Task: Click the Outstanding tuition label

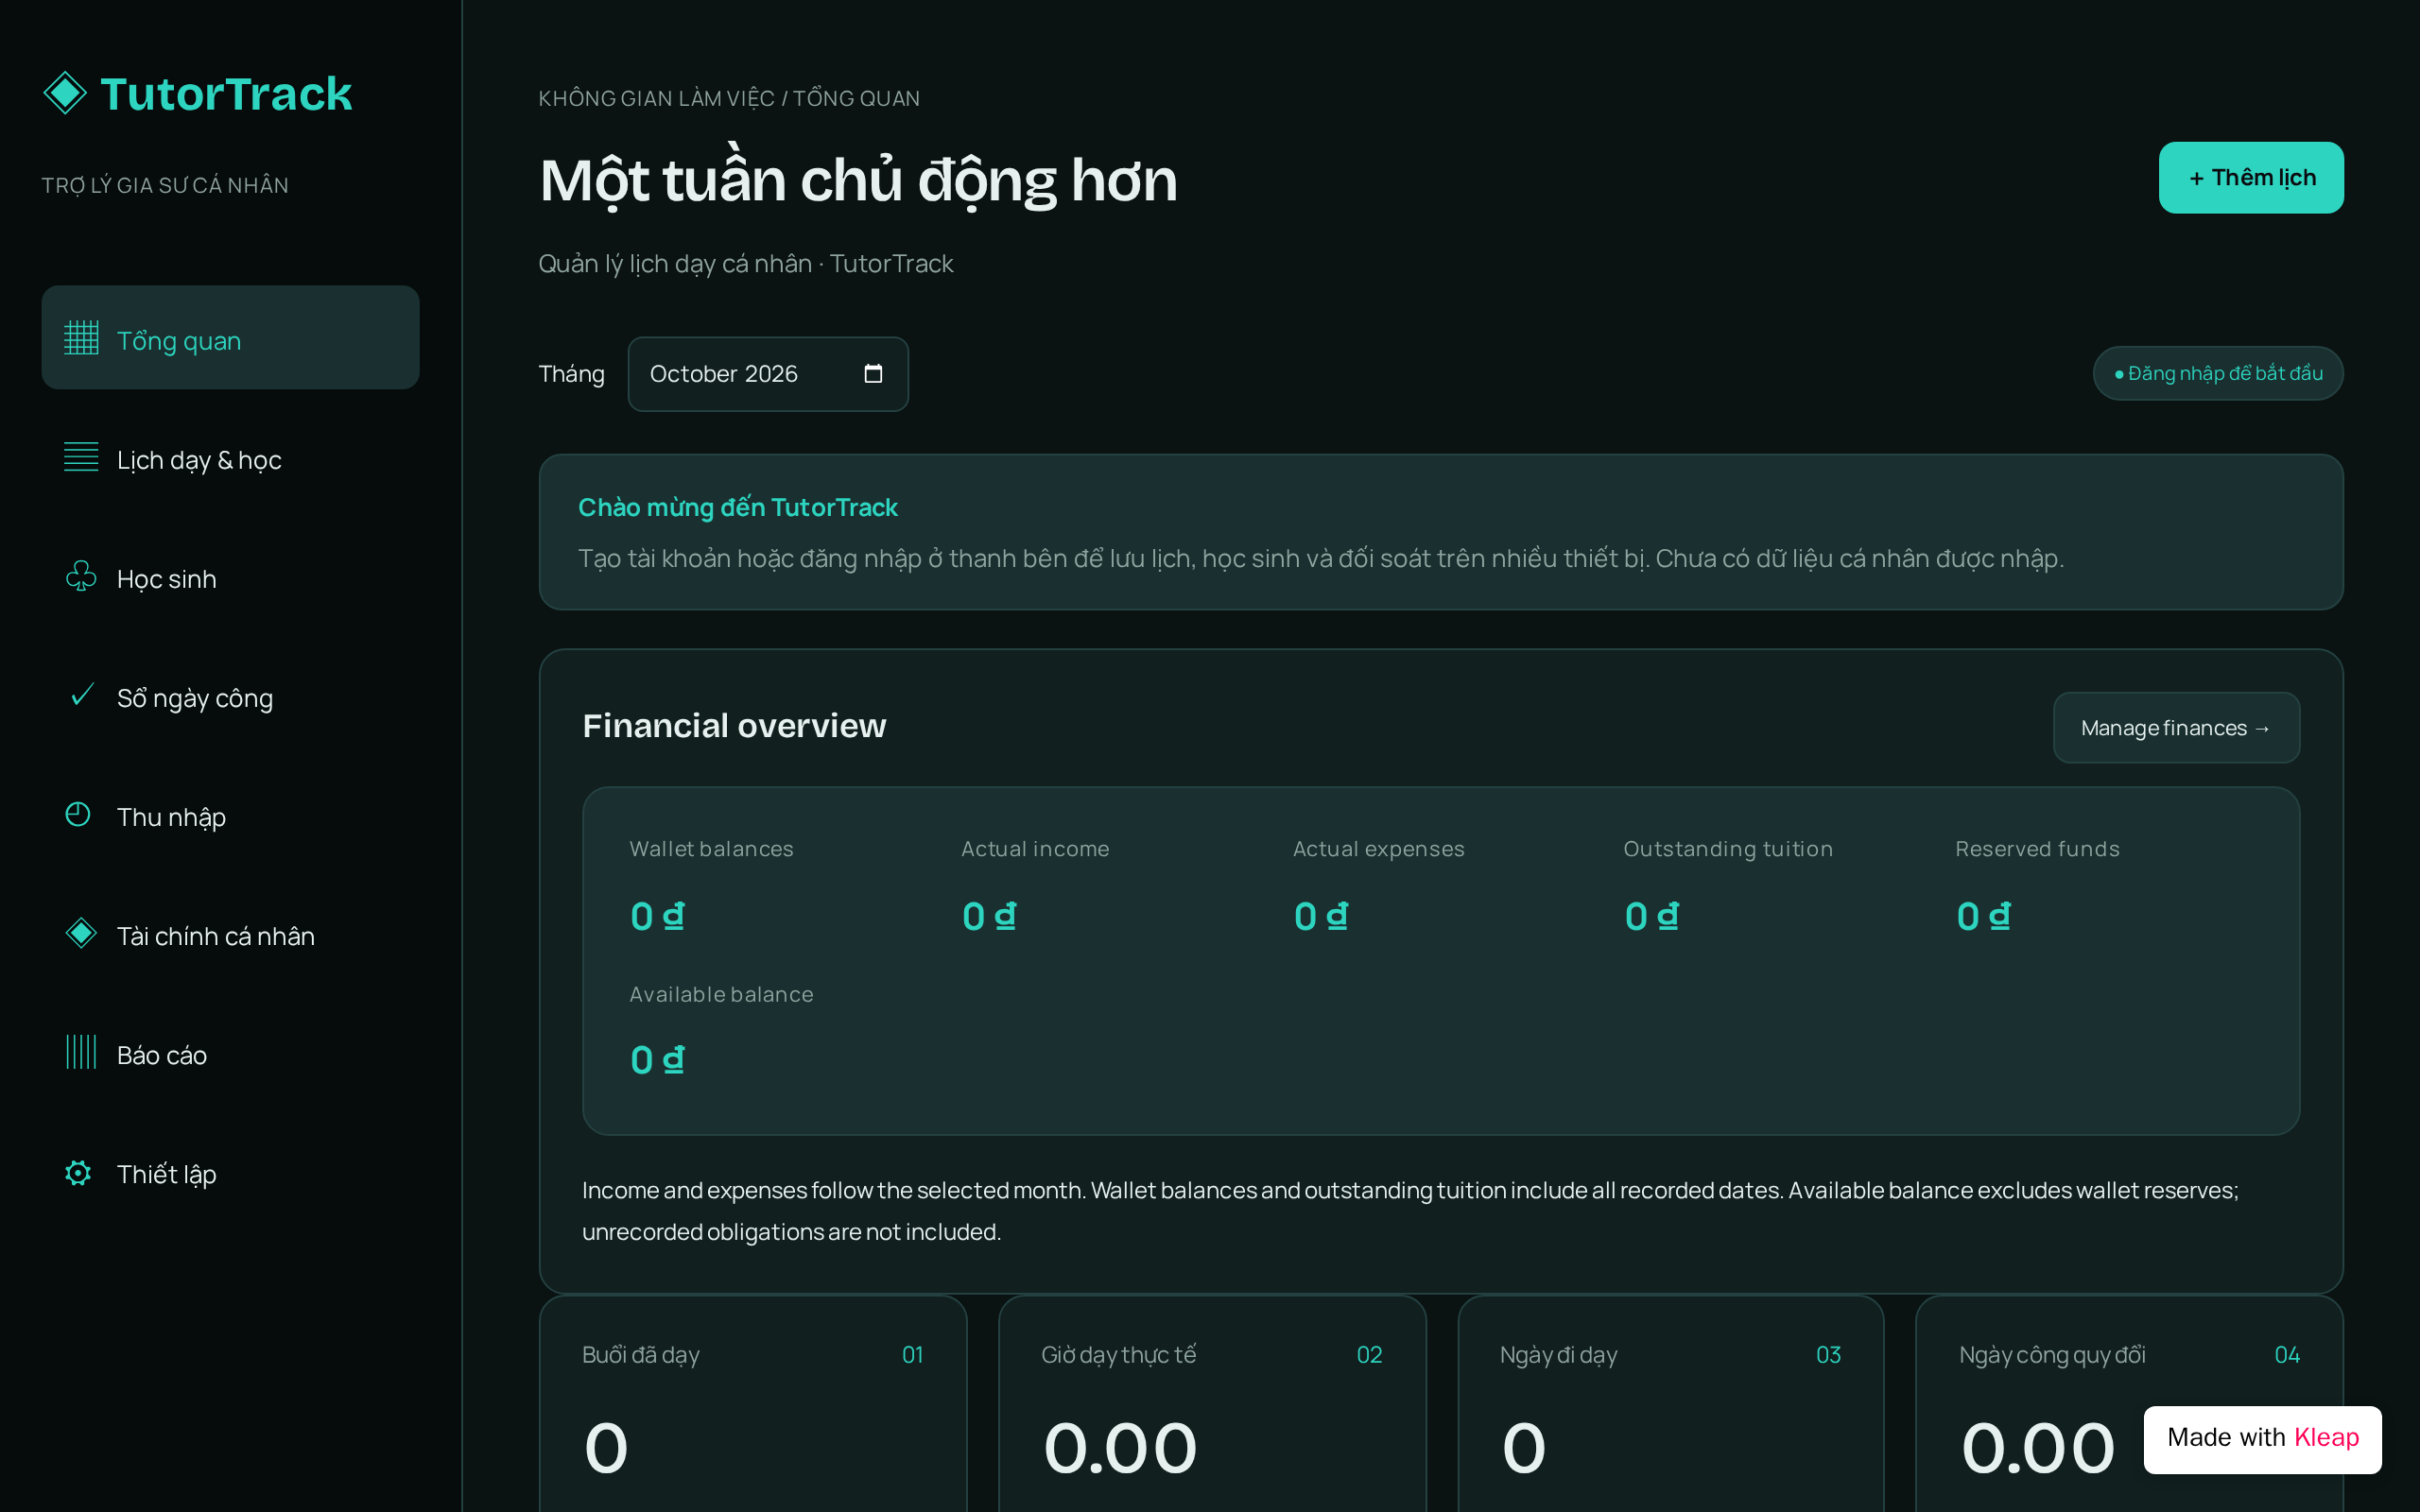Action: point(1728,849)
